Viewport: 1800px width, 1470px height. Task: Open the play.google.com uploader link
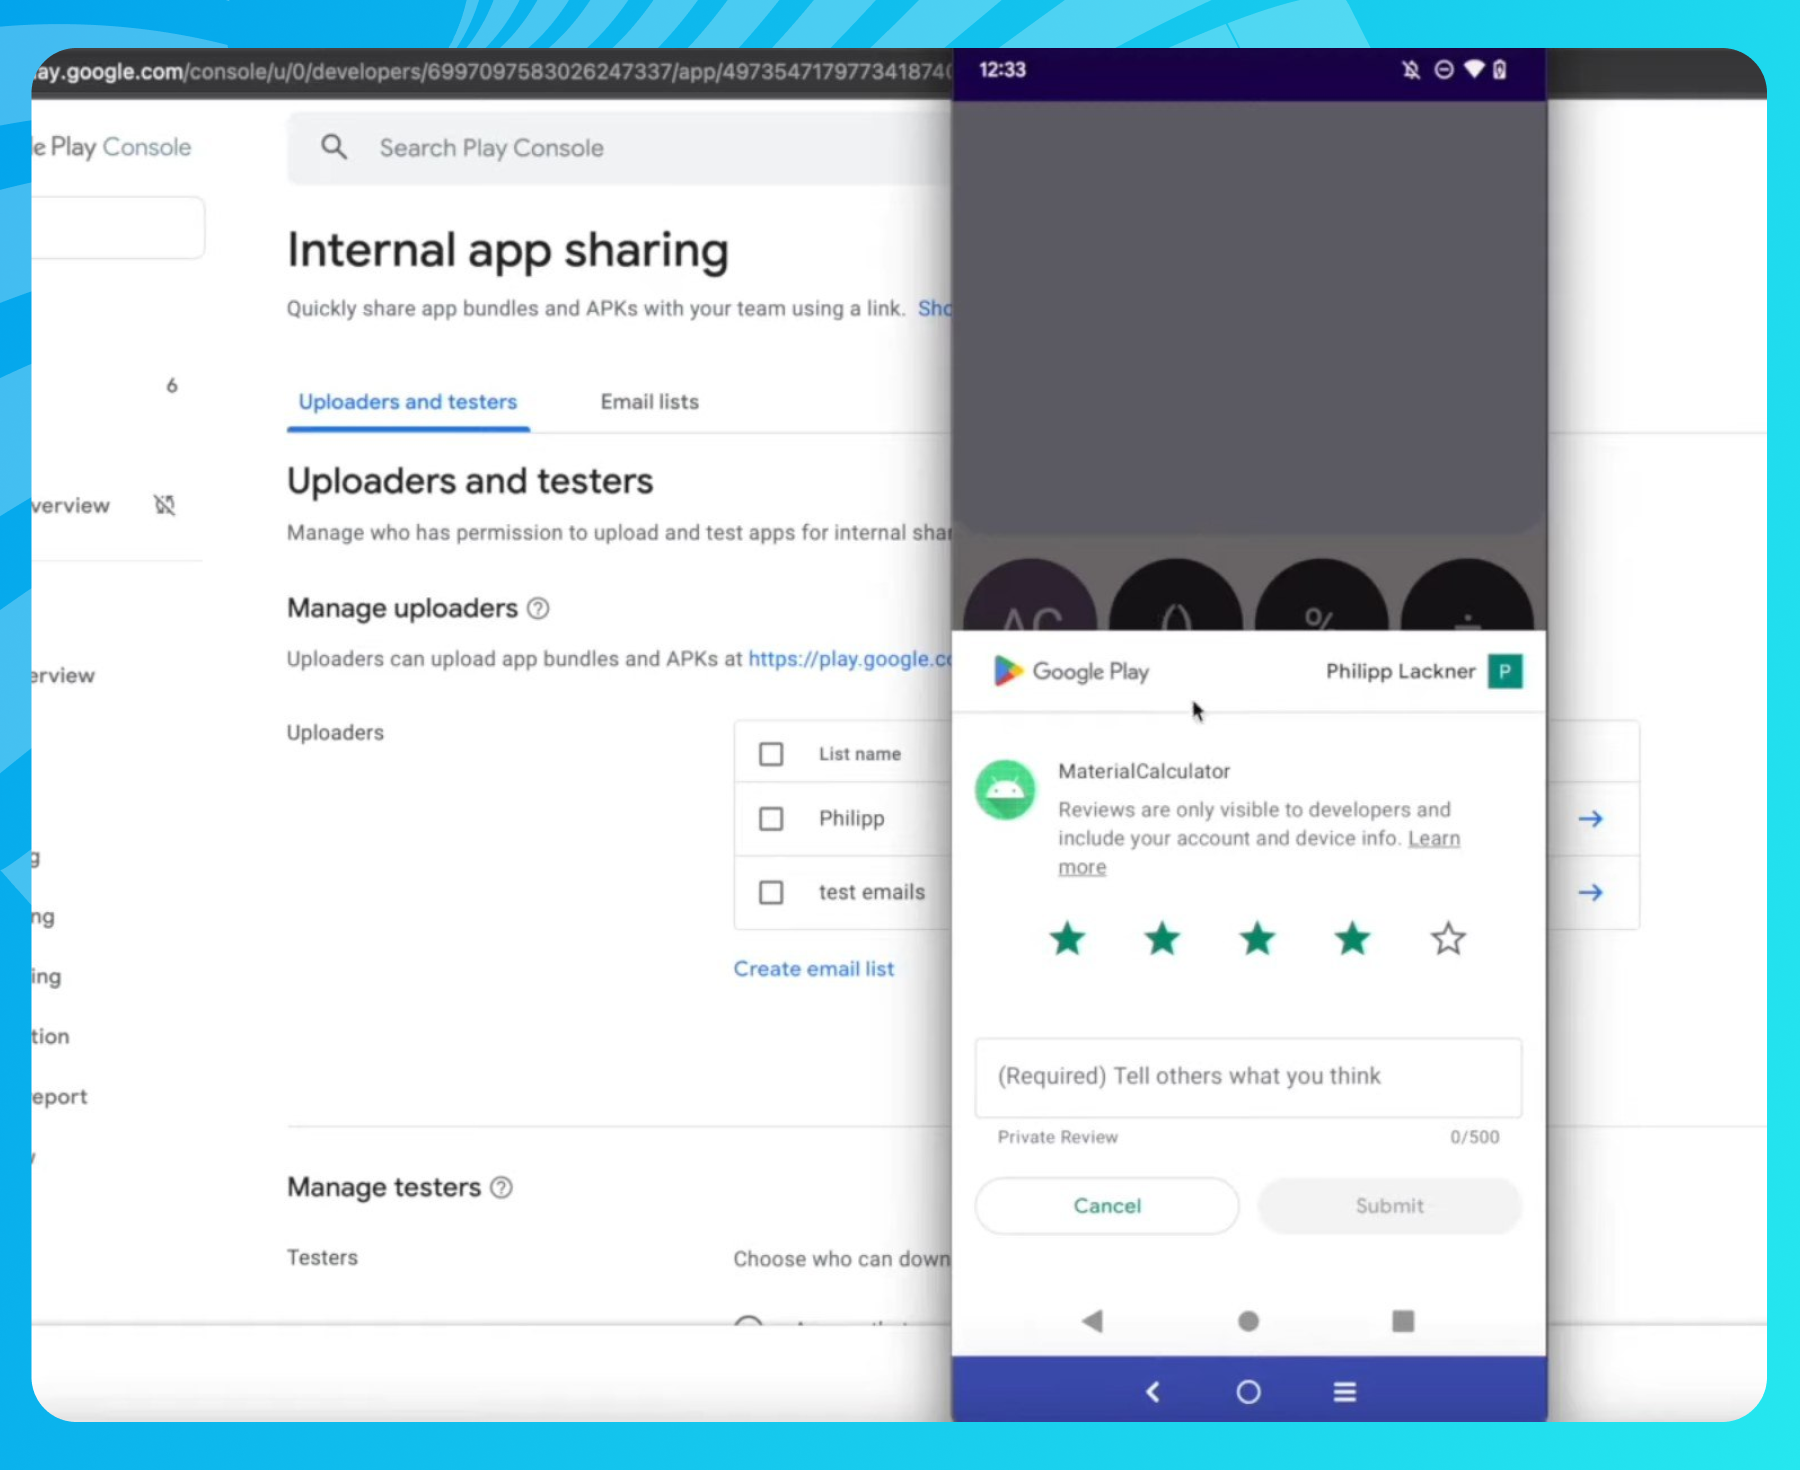tap(850, 659)
